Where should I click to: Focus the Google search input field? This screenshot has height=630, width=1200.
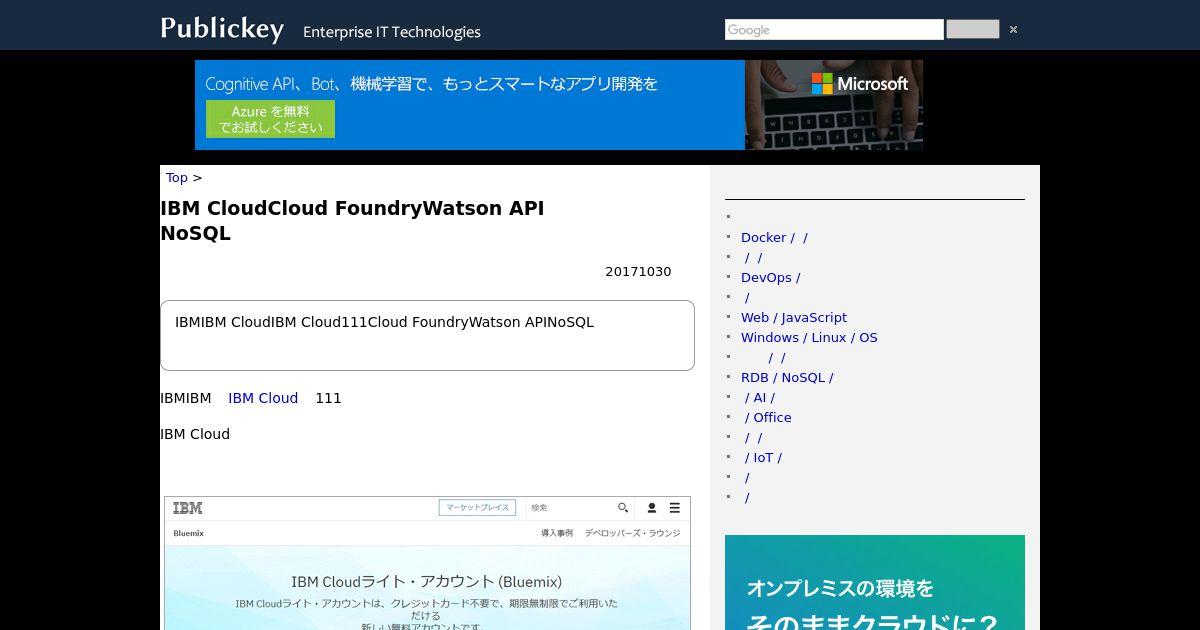[x=834, y=30]
